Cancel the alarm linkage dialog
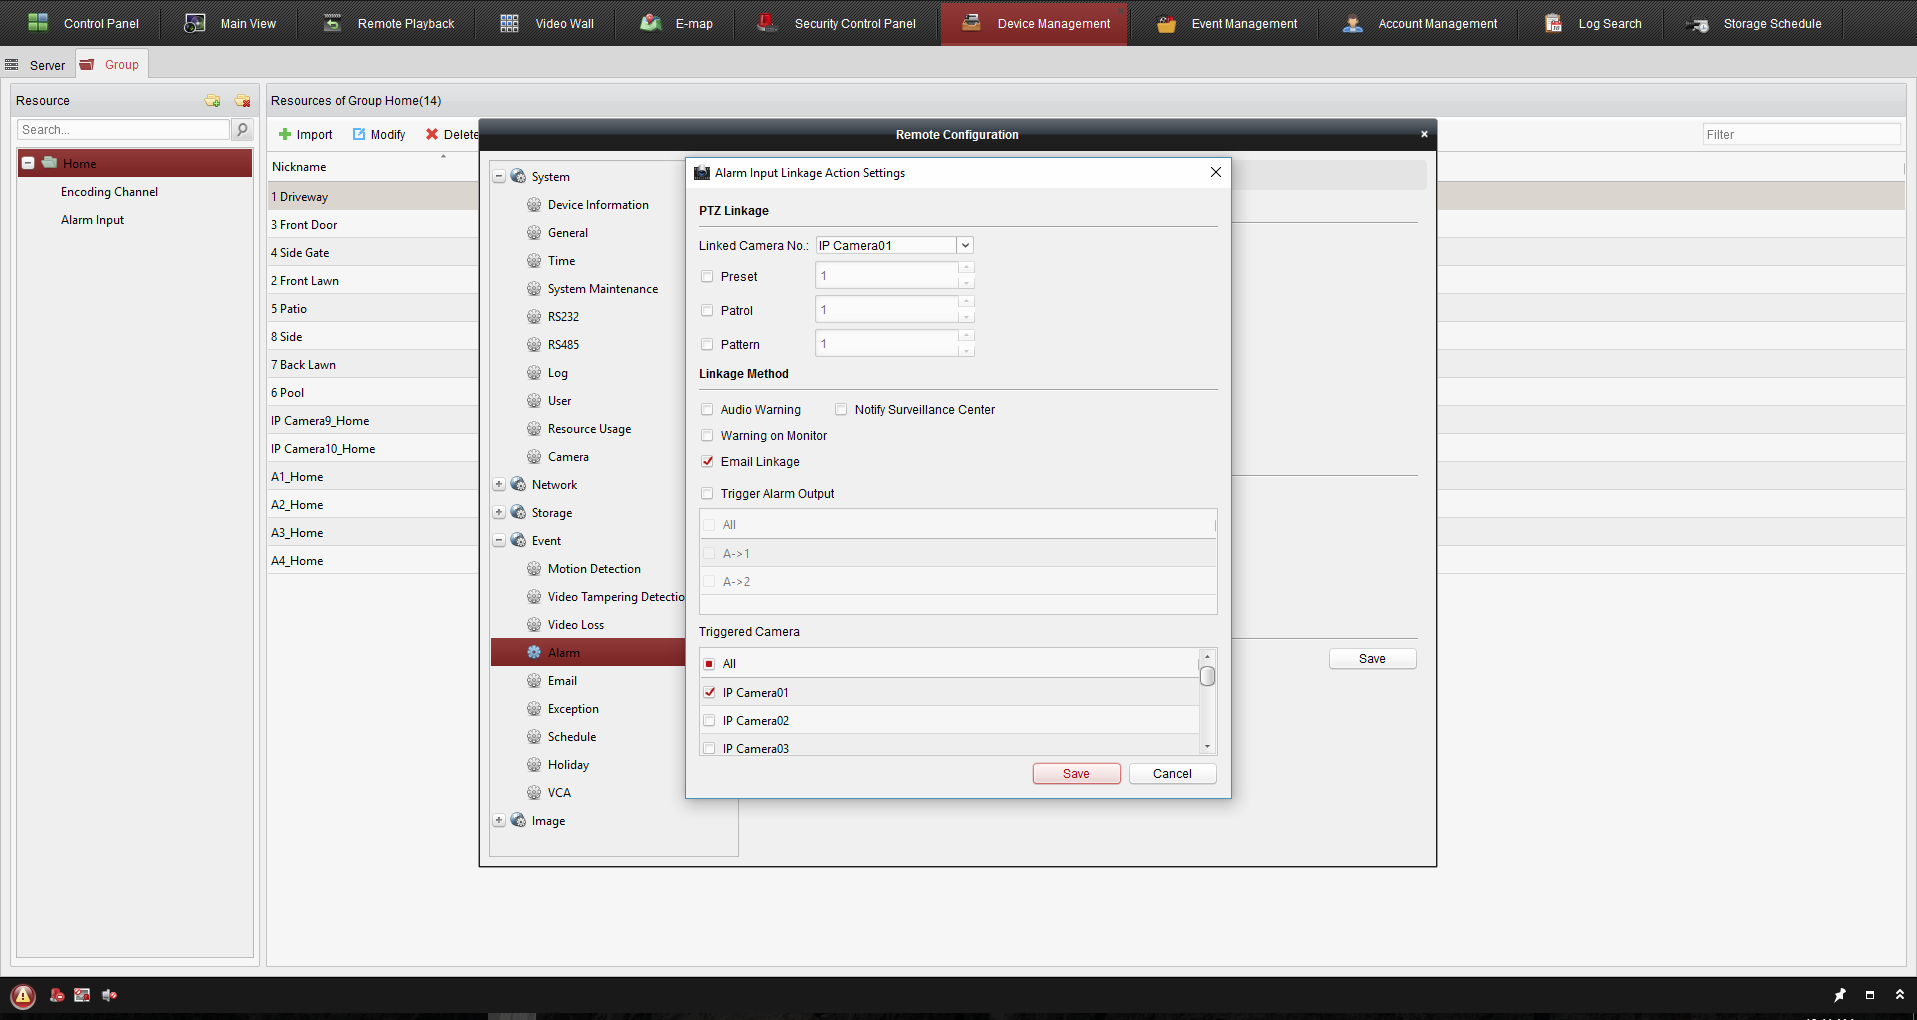The image size is (1917, 1020). [x=1172, y=774]
